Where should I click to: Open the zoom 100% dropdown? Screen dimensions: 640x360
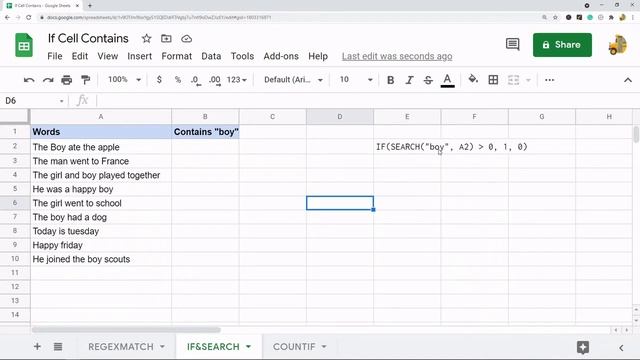[x=124, y=80]
